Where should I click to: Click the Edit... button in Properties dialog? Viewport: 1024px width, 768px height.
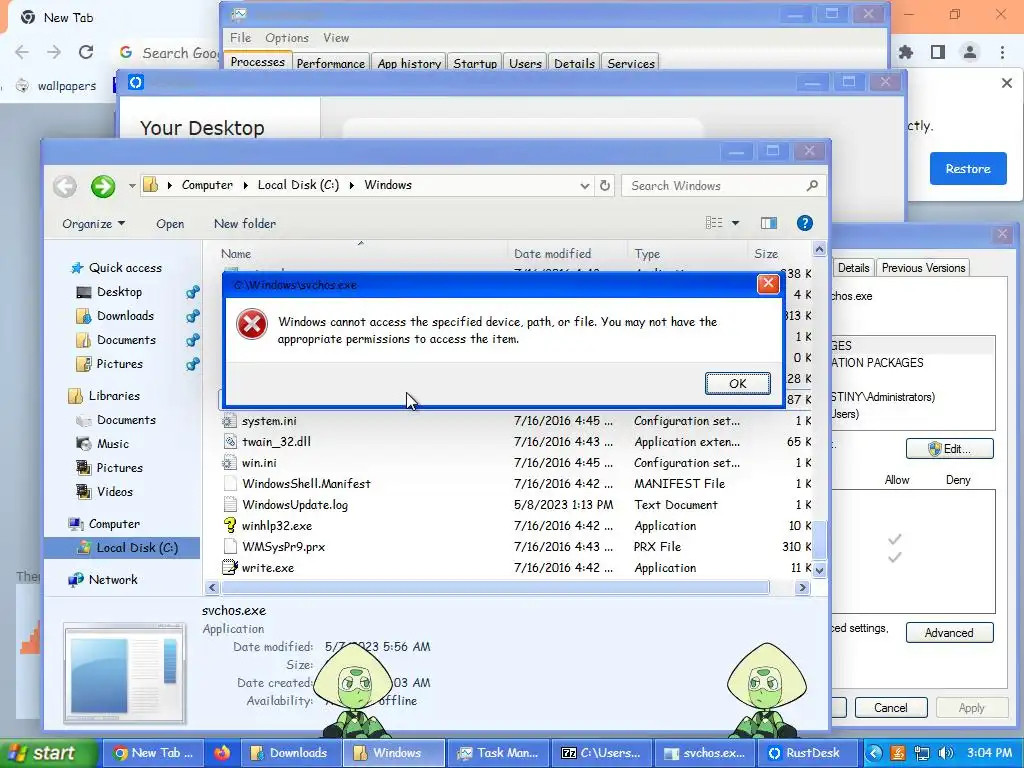tap(950, 449)
